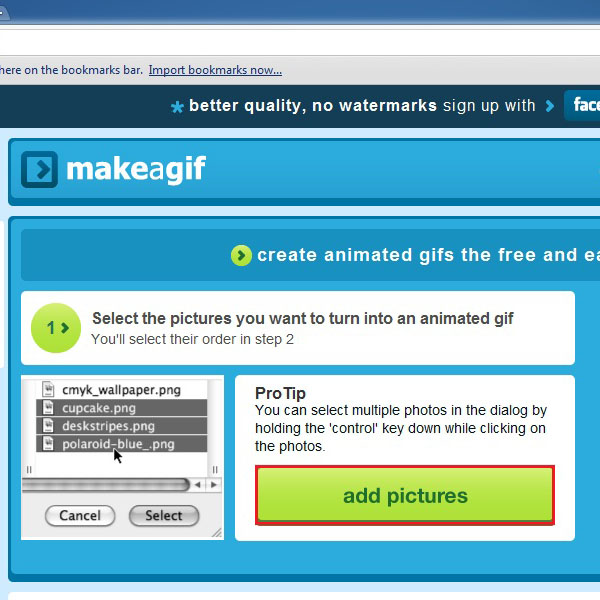Click the left column divider handle in file dialog
The image size is (600, 600).
coord(29,470)
